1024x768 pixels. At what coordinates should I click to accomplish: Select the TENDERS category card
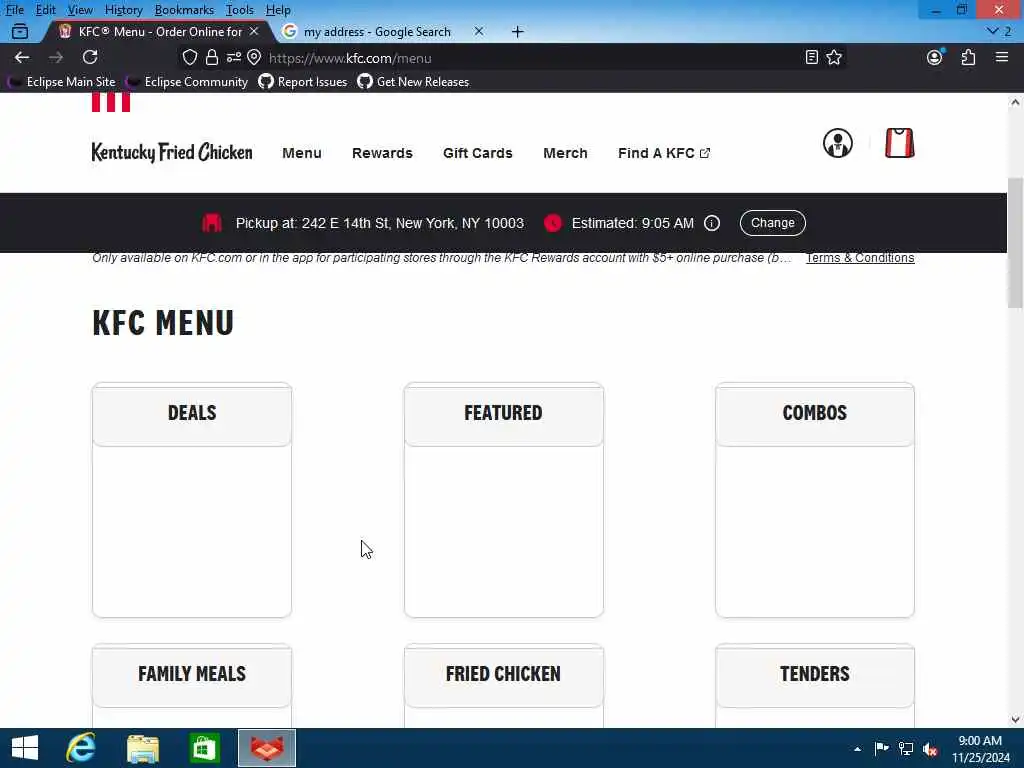tap(814, 685)
